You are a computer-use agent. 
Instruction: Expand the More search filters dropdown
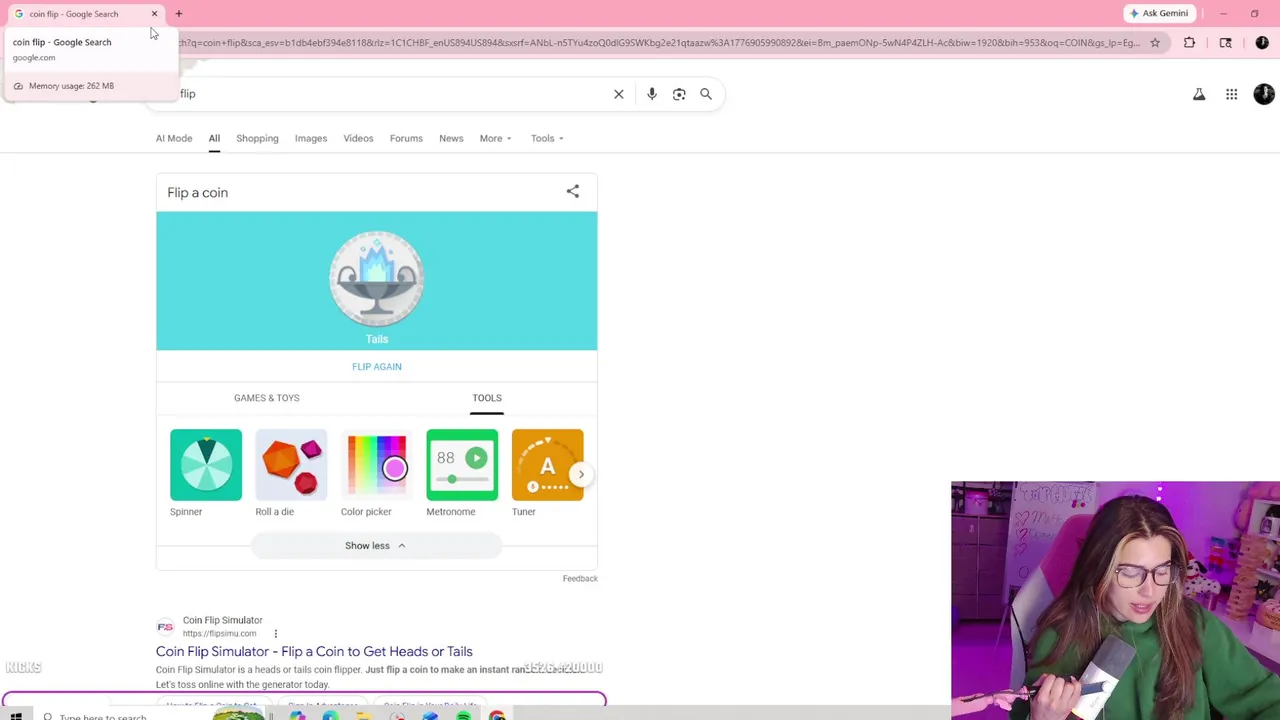point(495,138)
